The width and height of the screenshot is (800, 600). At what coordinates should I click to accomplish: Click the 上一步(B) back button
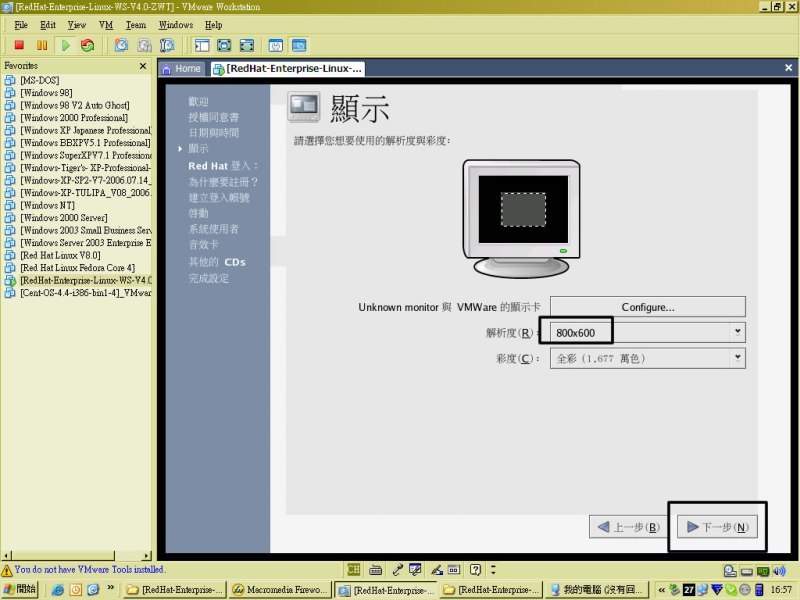pyautogui.click(x=629, y=527)
